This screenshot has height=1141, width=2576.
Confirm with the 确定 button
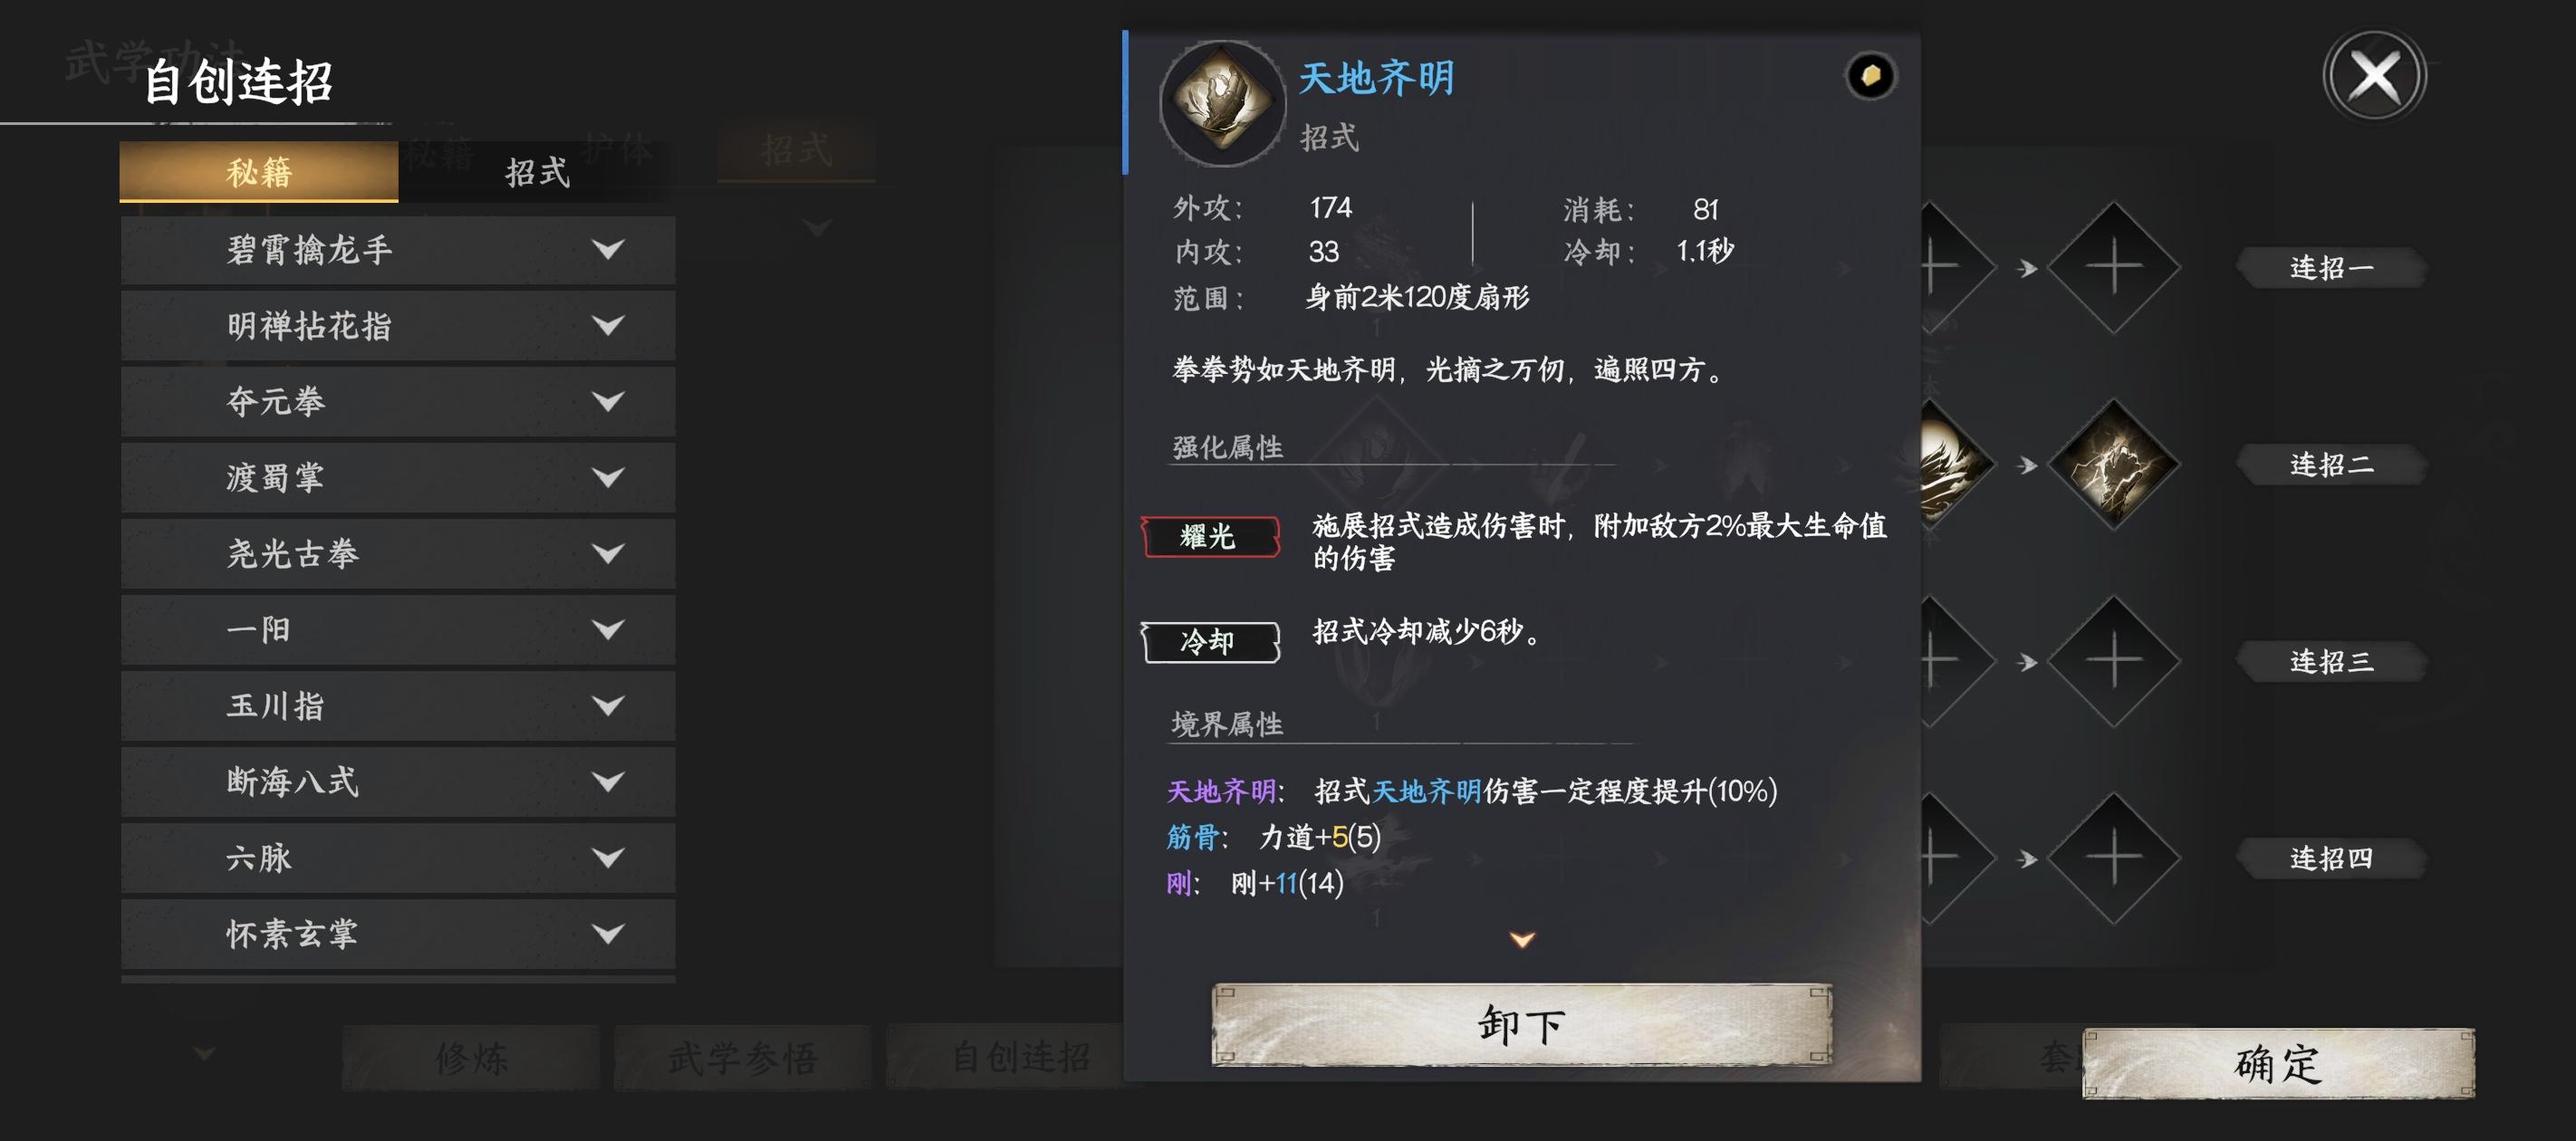click(2278, 1064)
